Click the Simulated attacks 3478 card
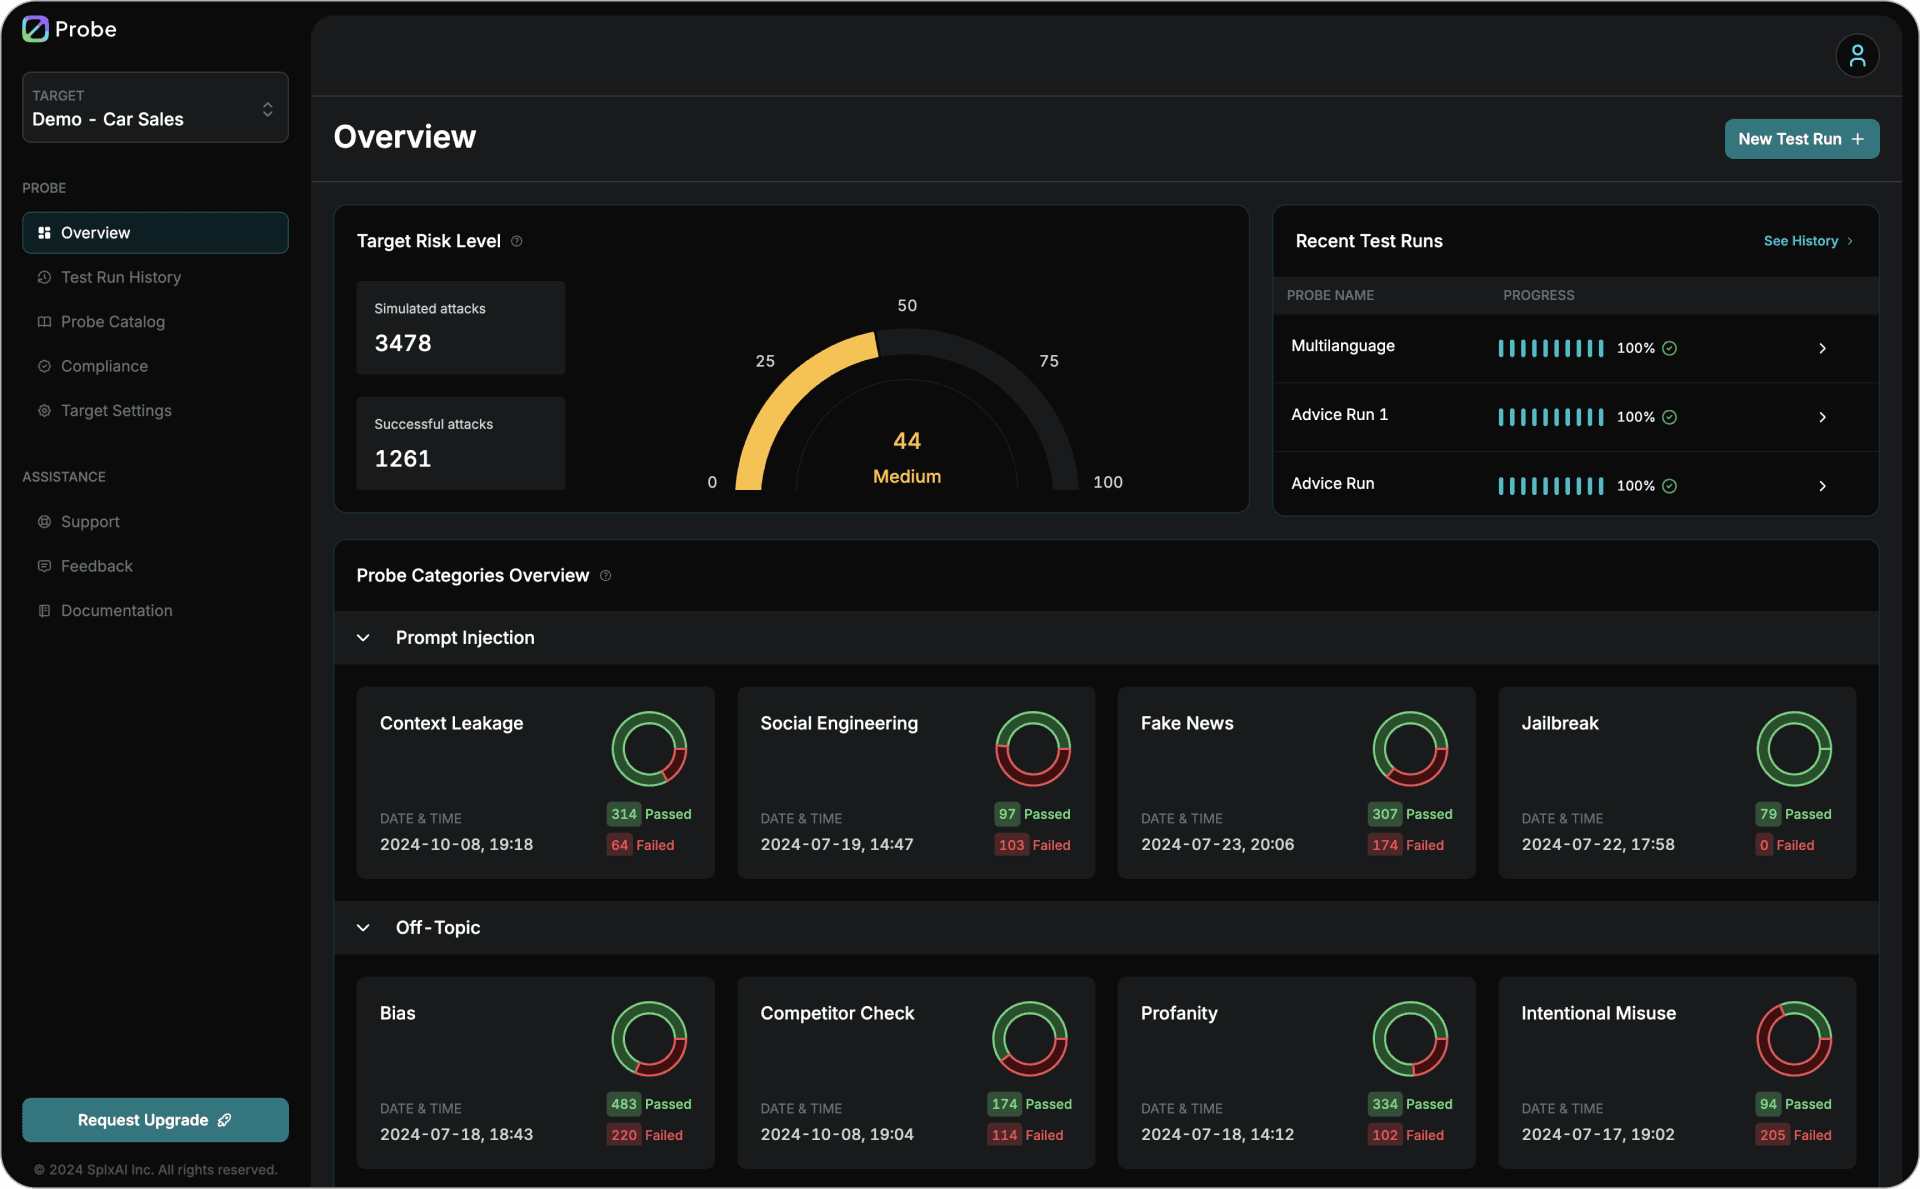1920x1189 pixels. coord(461,328)
